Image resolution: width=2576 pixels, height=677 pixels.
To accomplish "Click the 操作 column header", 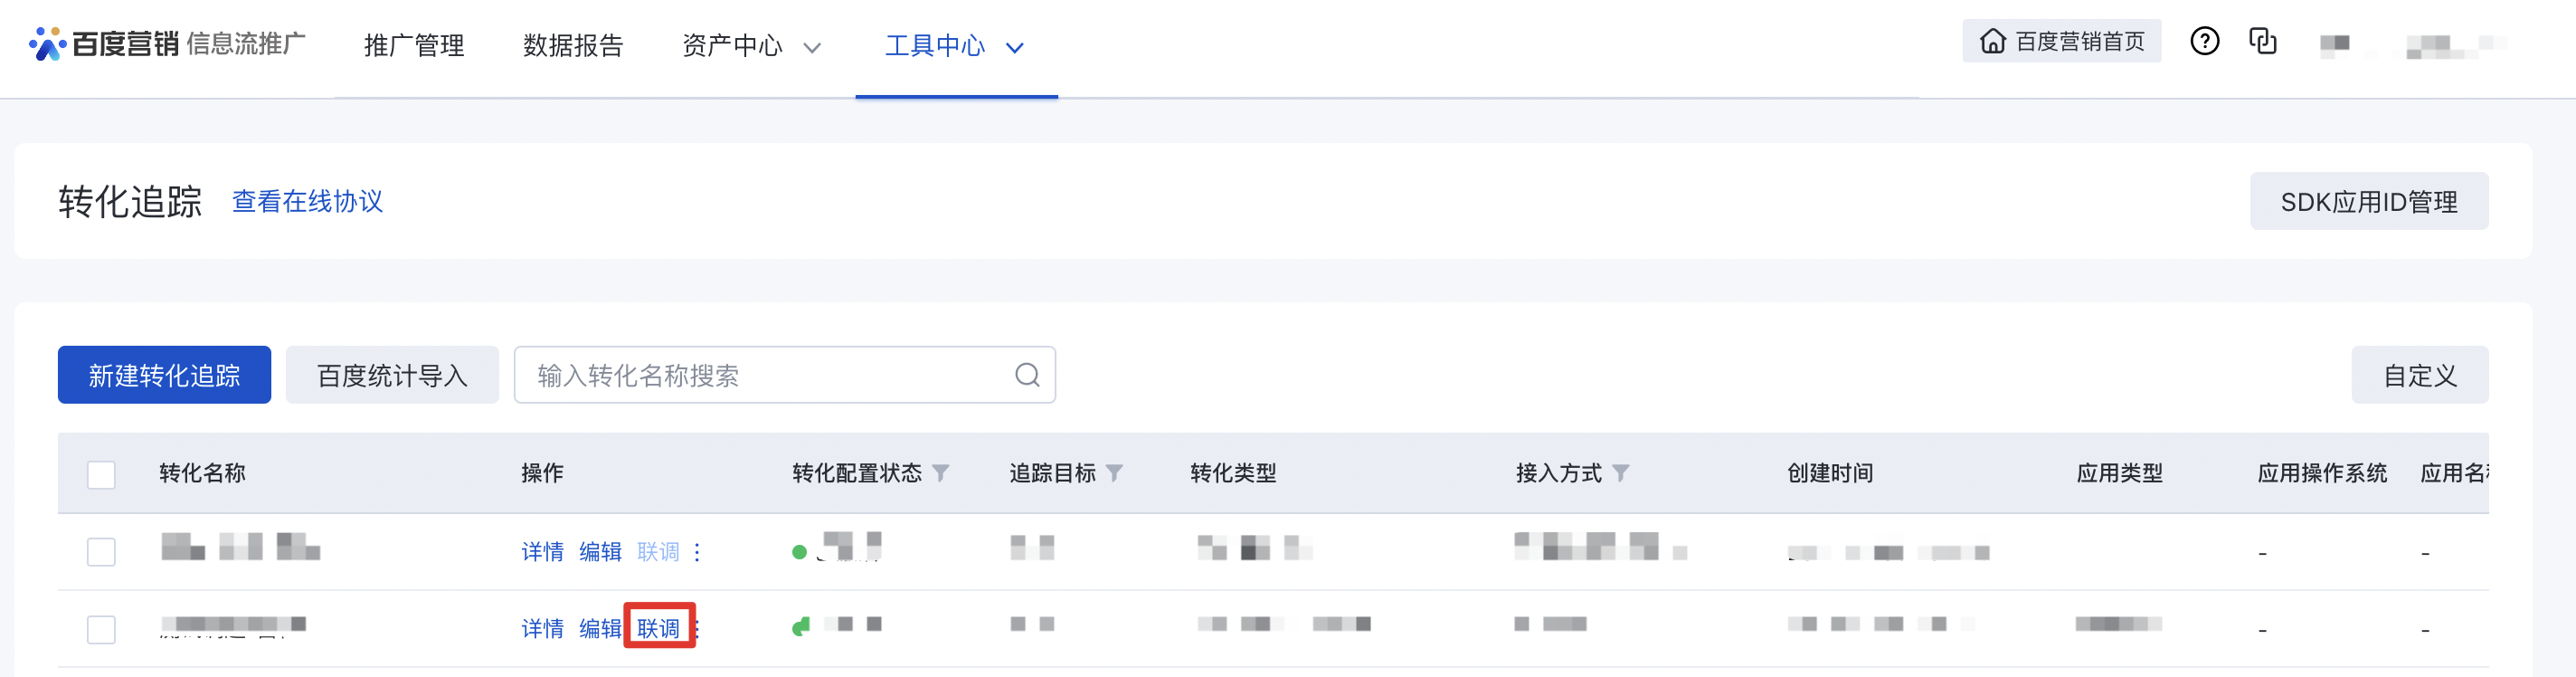I will click(x=542, y=473).
